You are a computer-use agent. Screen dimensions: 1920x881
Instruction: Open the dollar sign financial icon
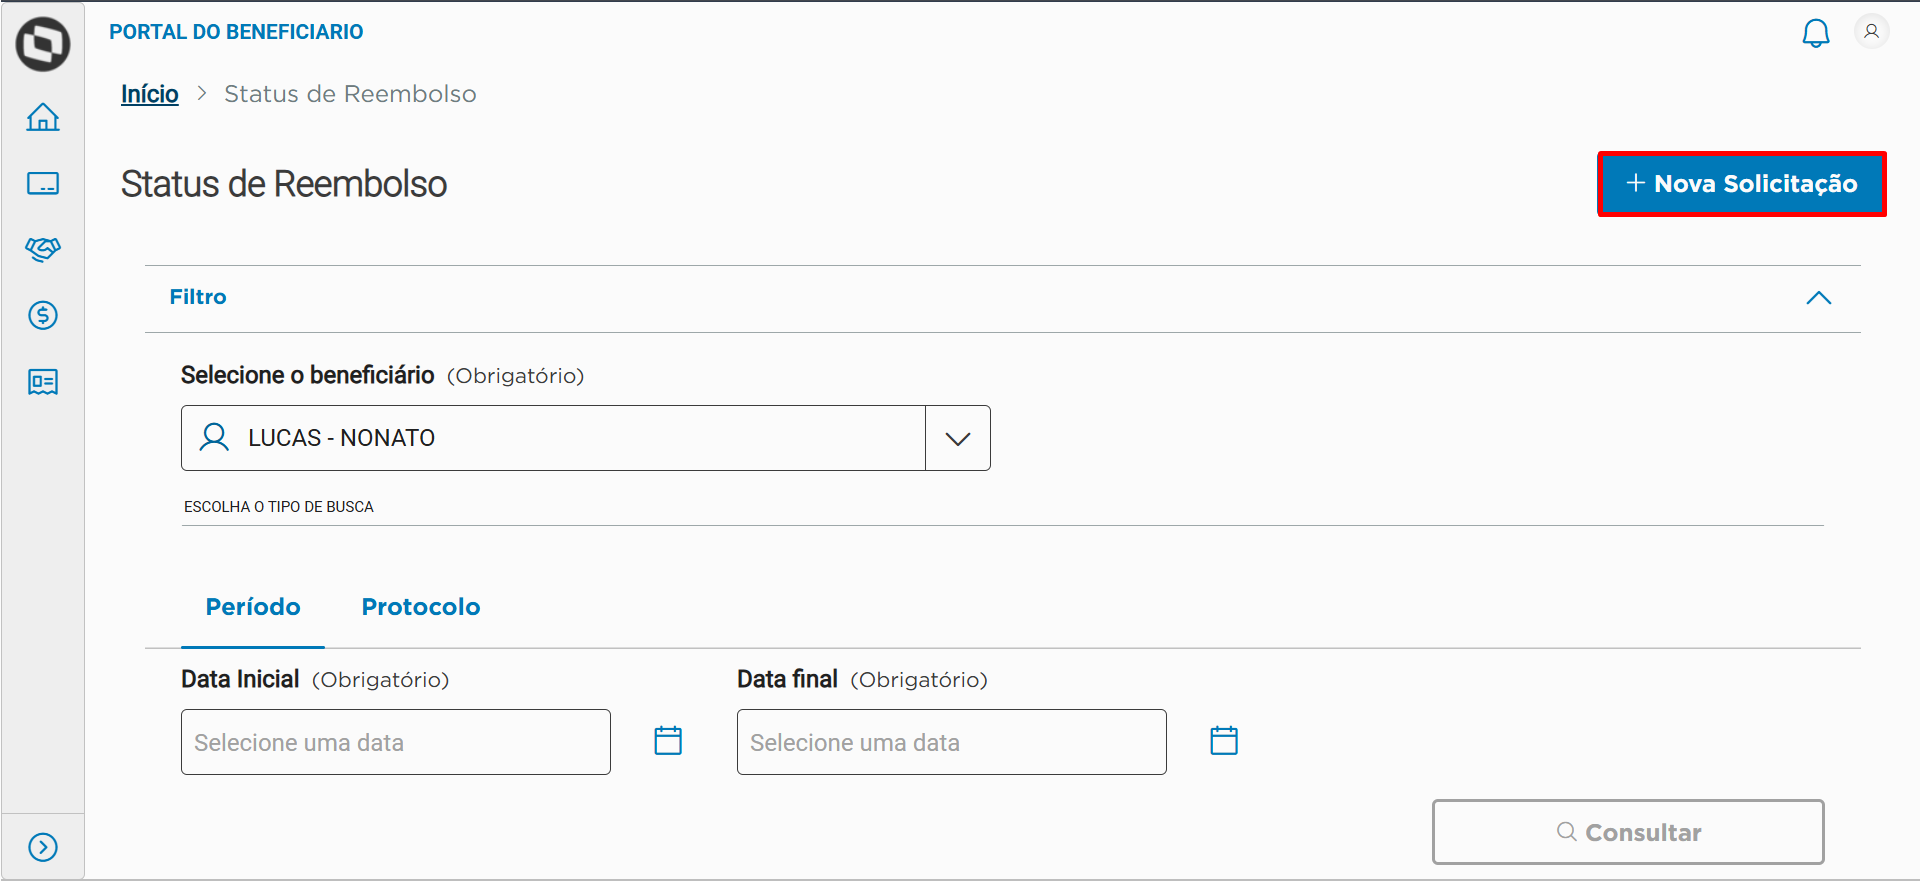click(43, 315)
